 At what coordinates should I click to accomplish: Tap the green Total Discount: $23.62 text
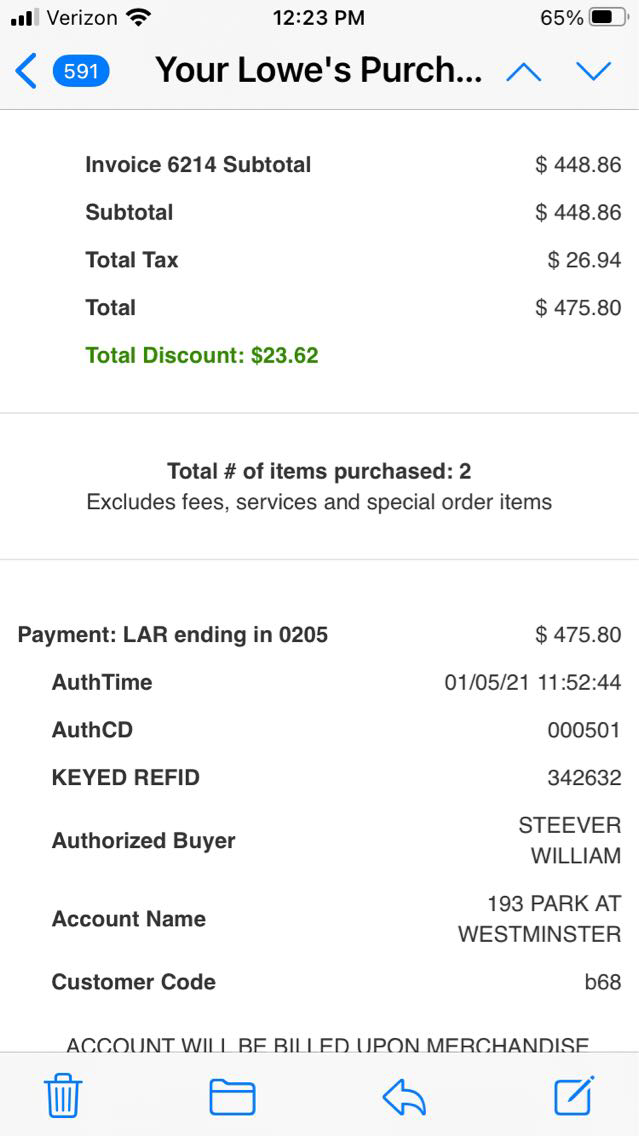pos(202,355)
